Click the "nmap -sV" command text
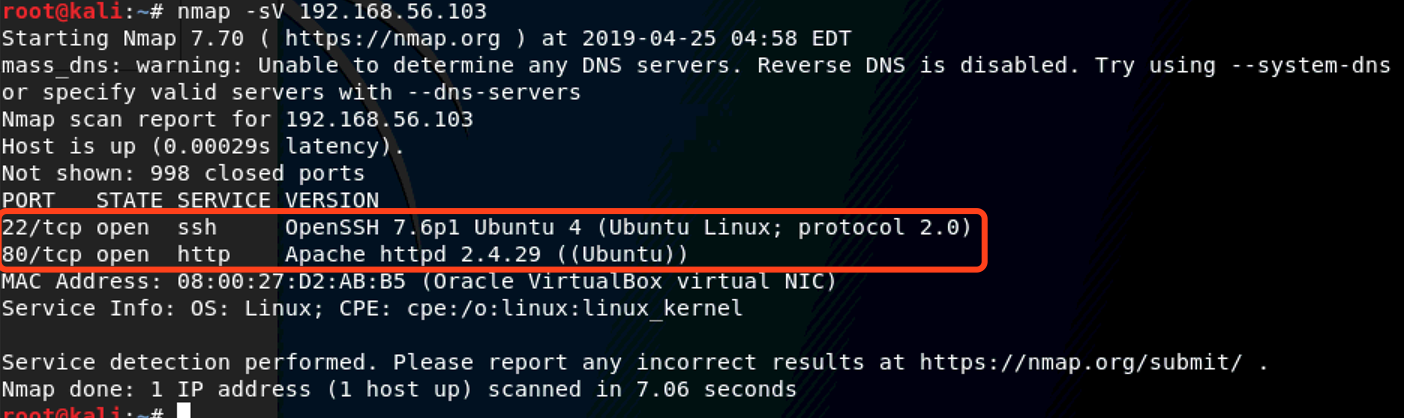Image resolution: width=1404 pixels, height=418 pixels. coord(231,12)
